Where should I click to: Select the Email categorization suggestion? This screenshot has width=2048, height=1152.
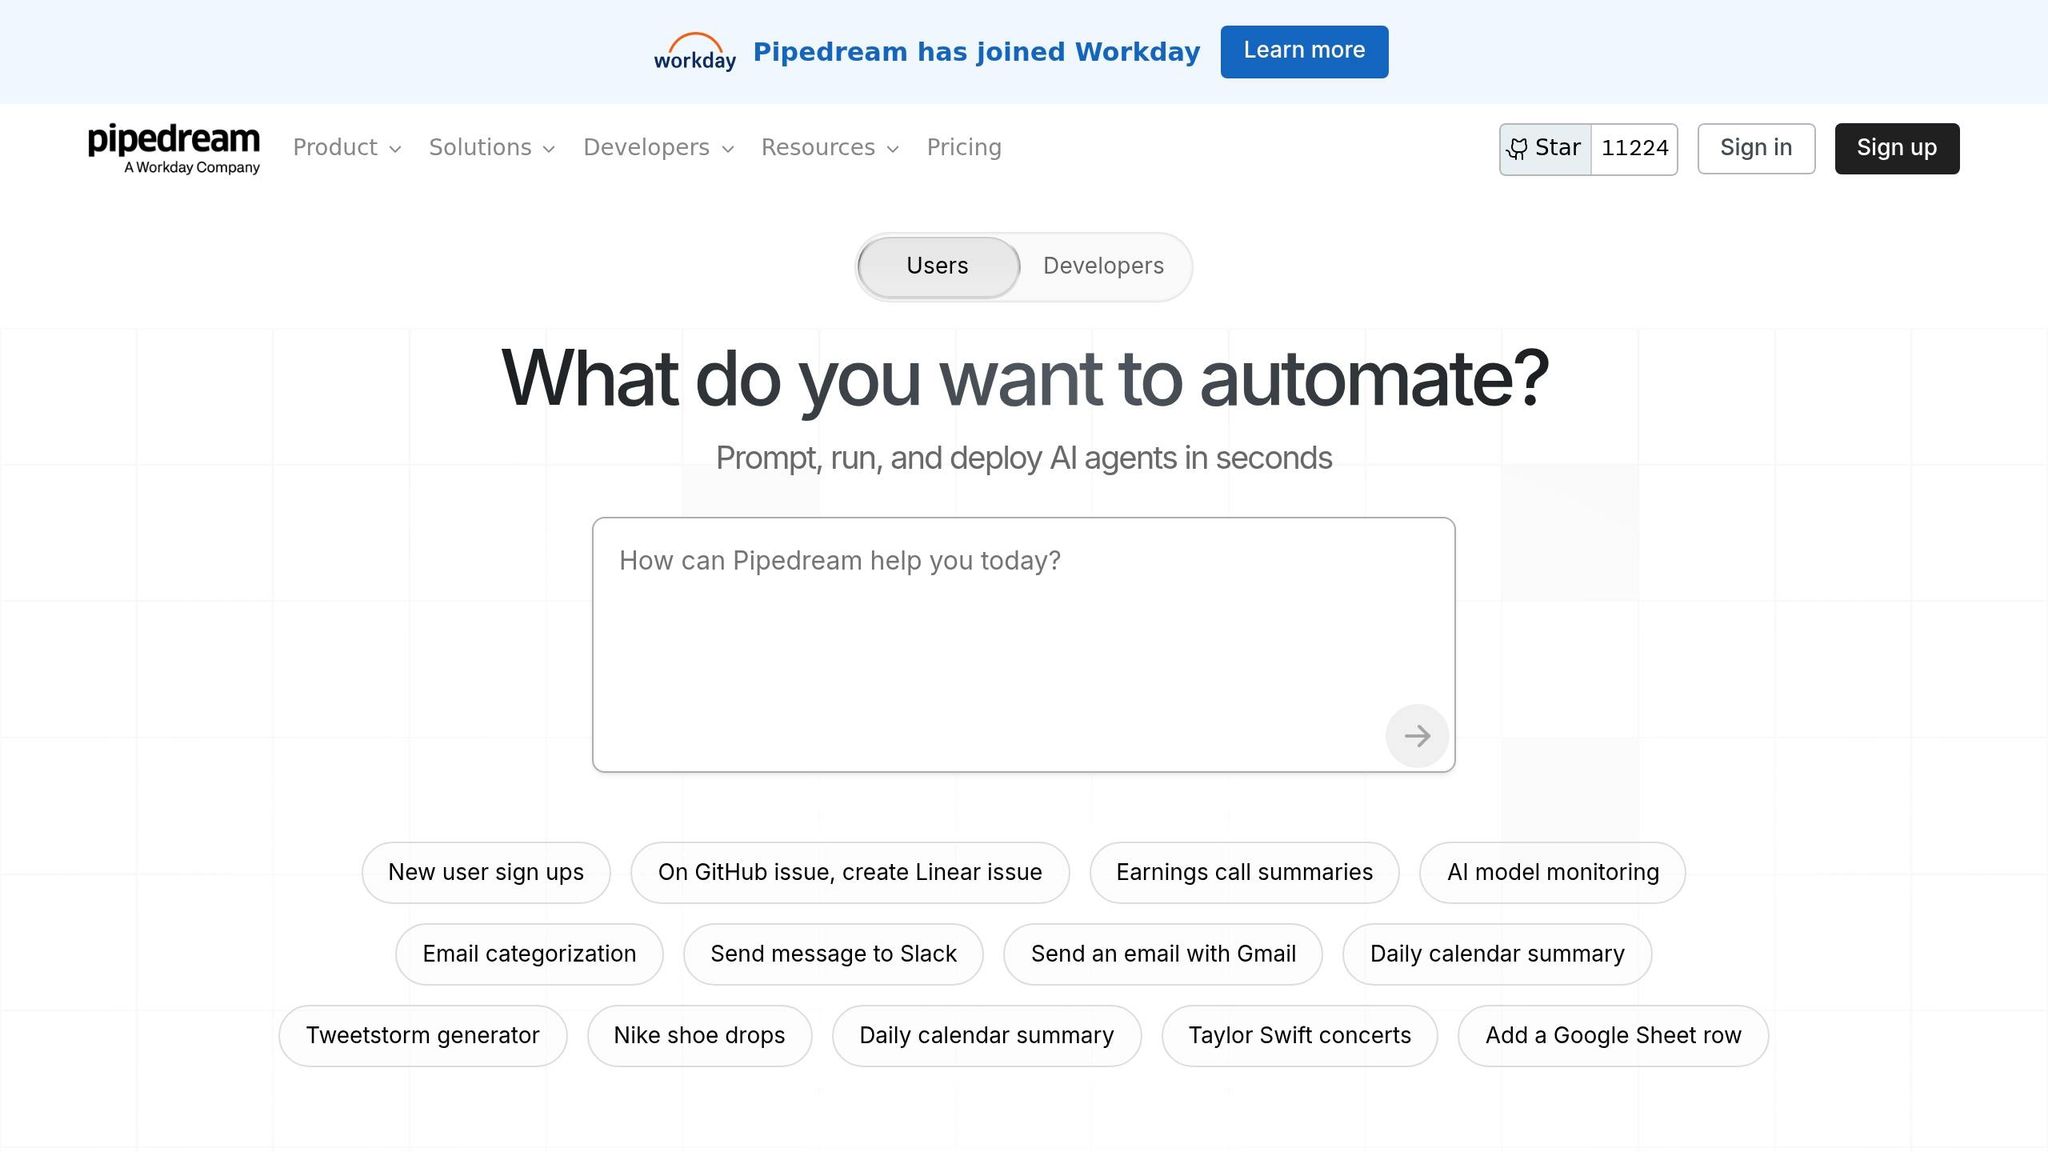click(x=529, y=954)
